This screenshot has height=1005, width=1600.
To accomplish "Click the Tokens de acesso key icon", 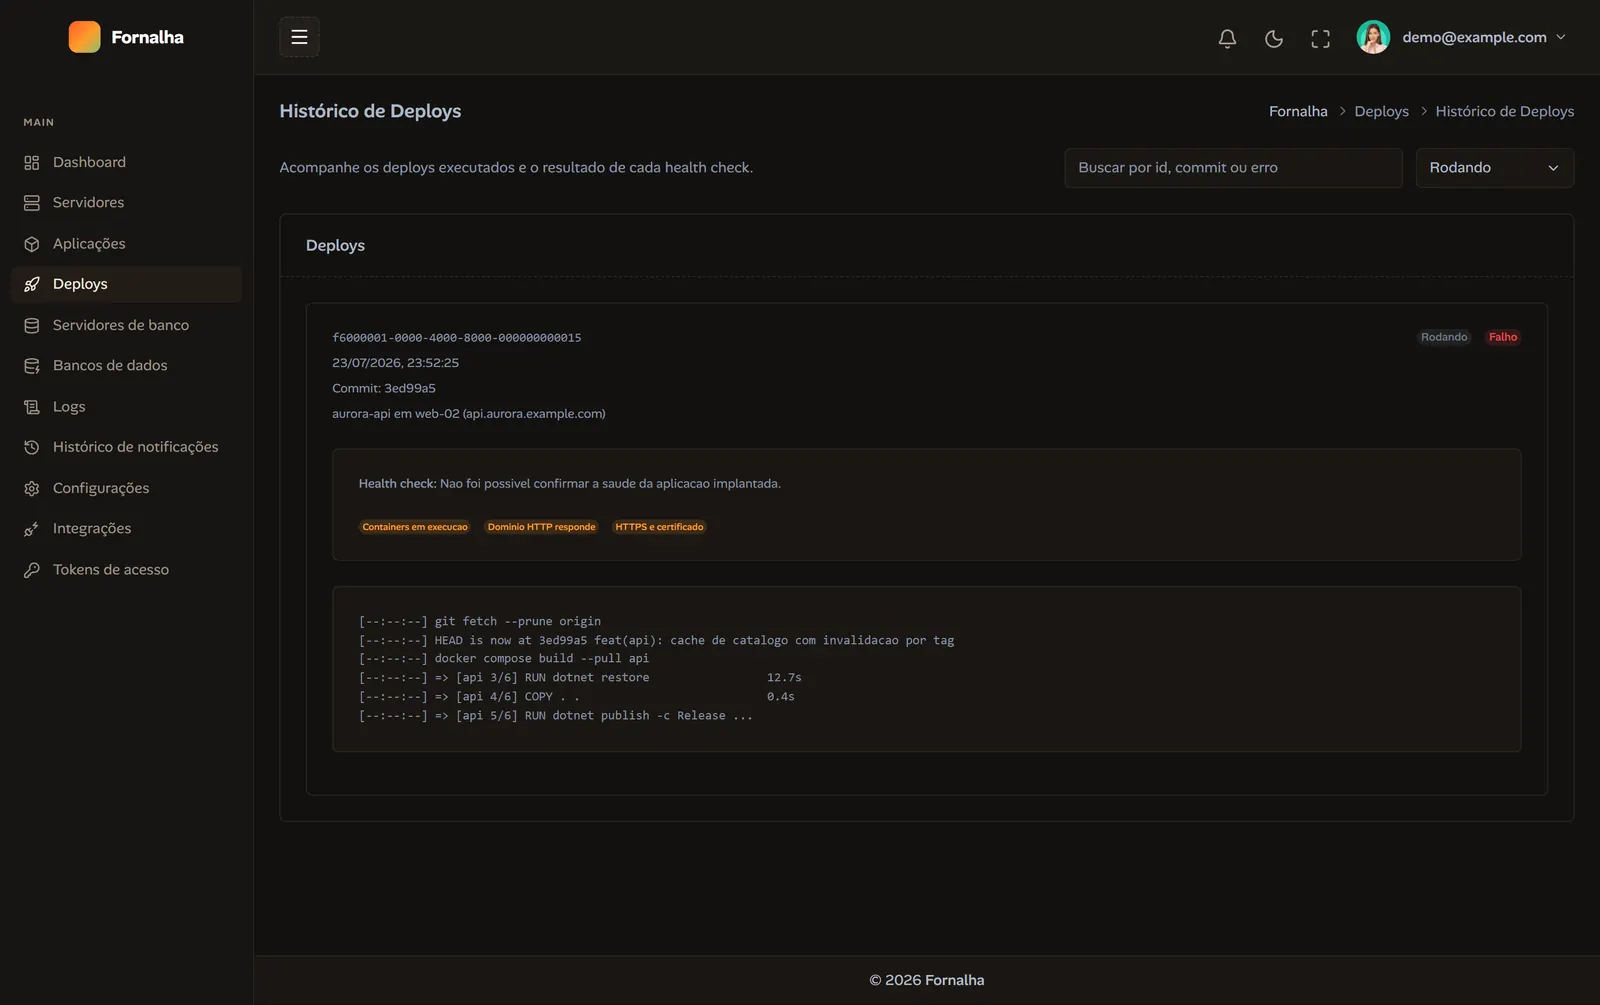I will pos(32,570).
